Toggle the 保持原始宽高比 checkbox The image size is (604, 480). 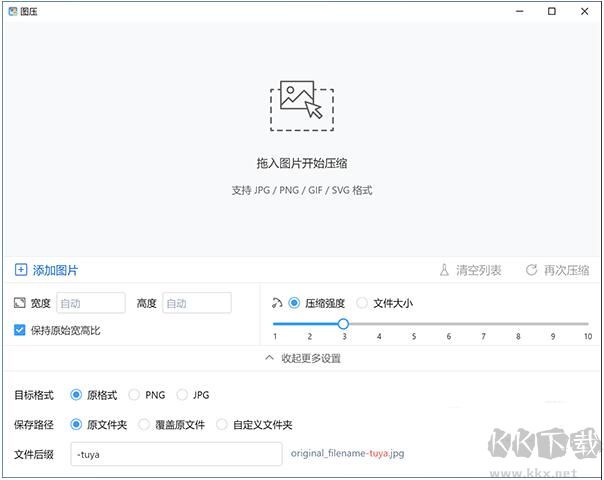click(20, 330)
